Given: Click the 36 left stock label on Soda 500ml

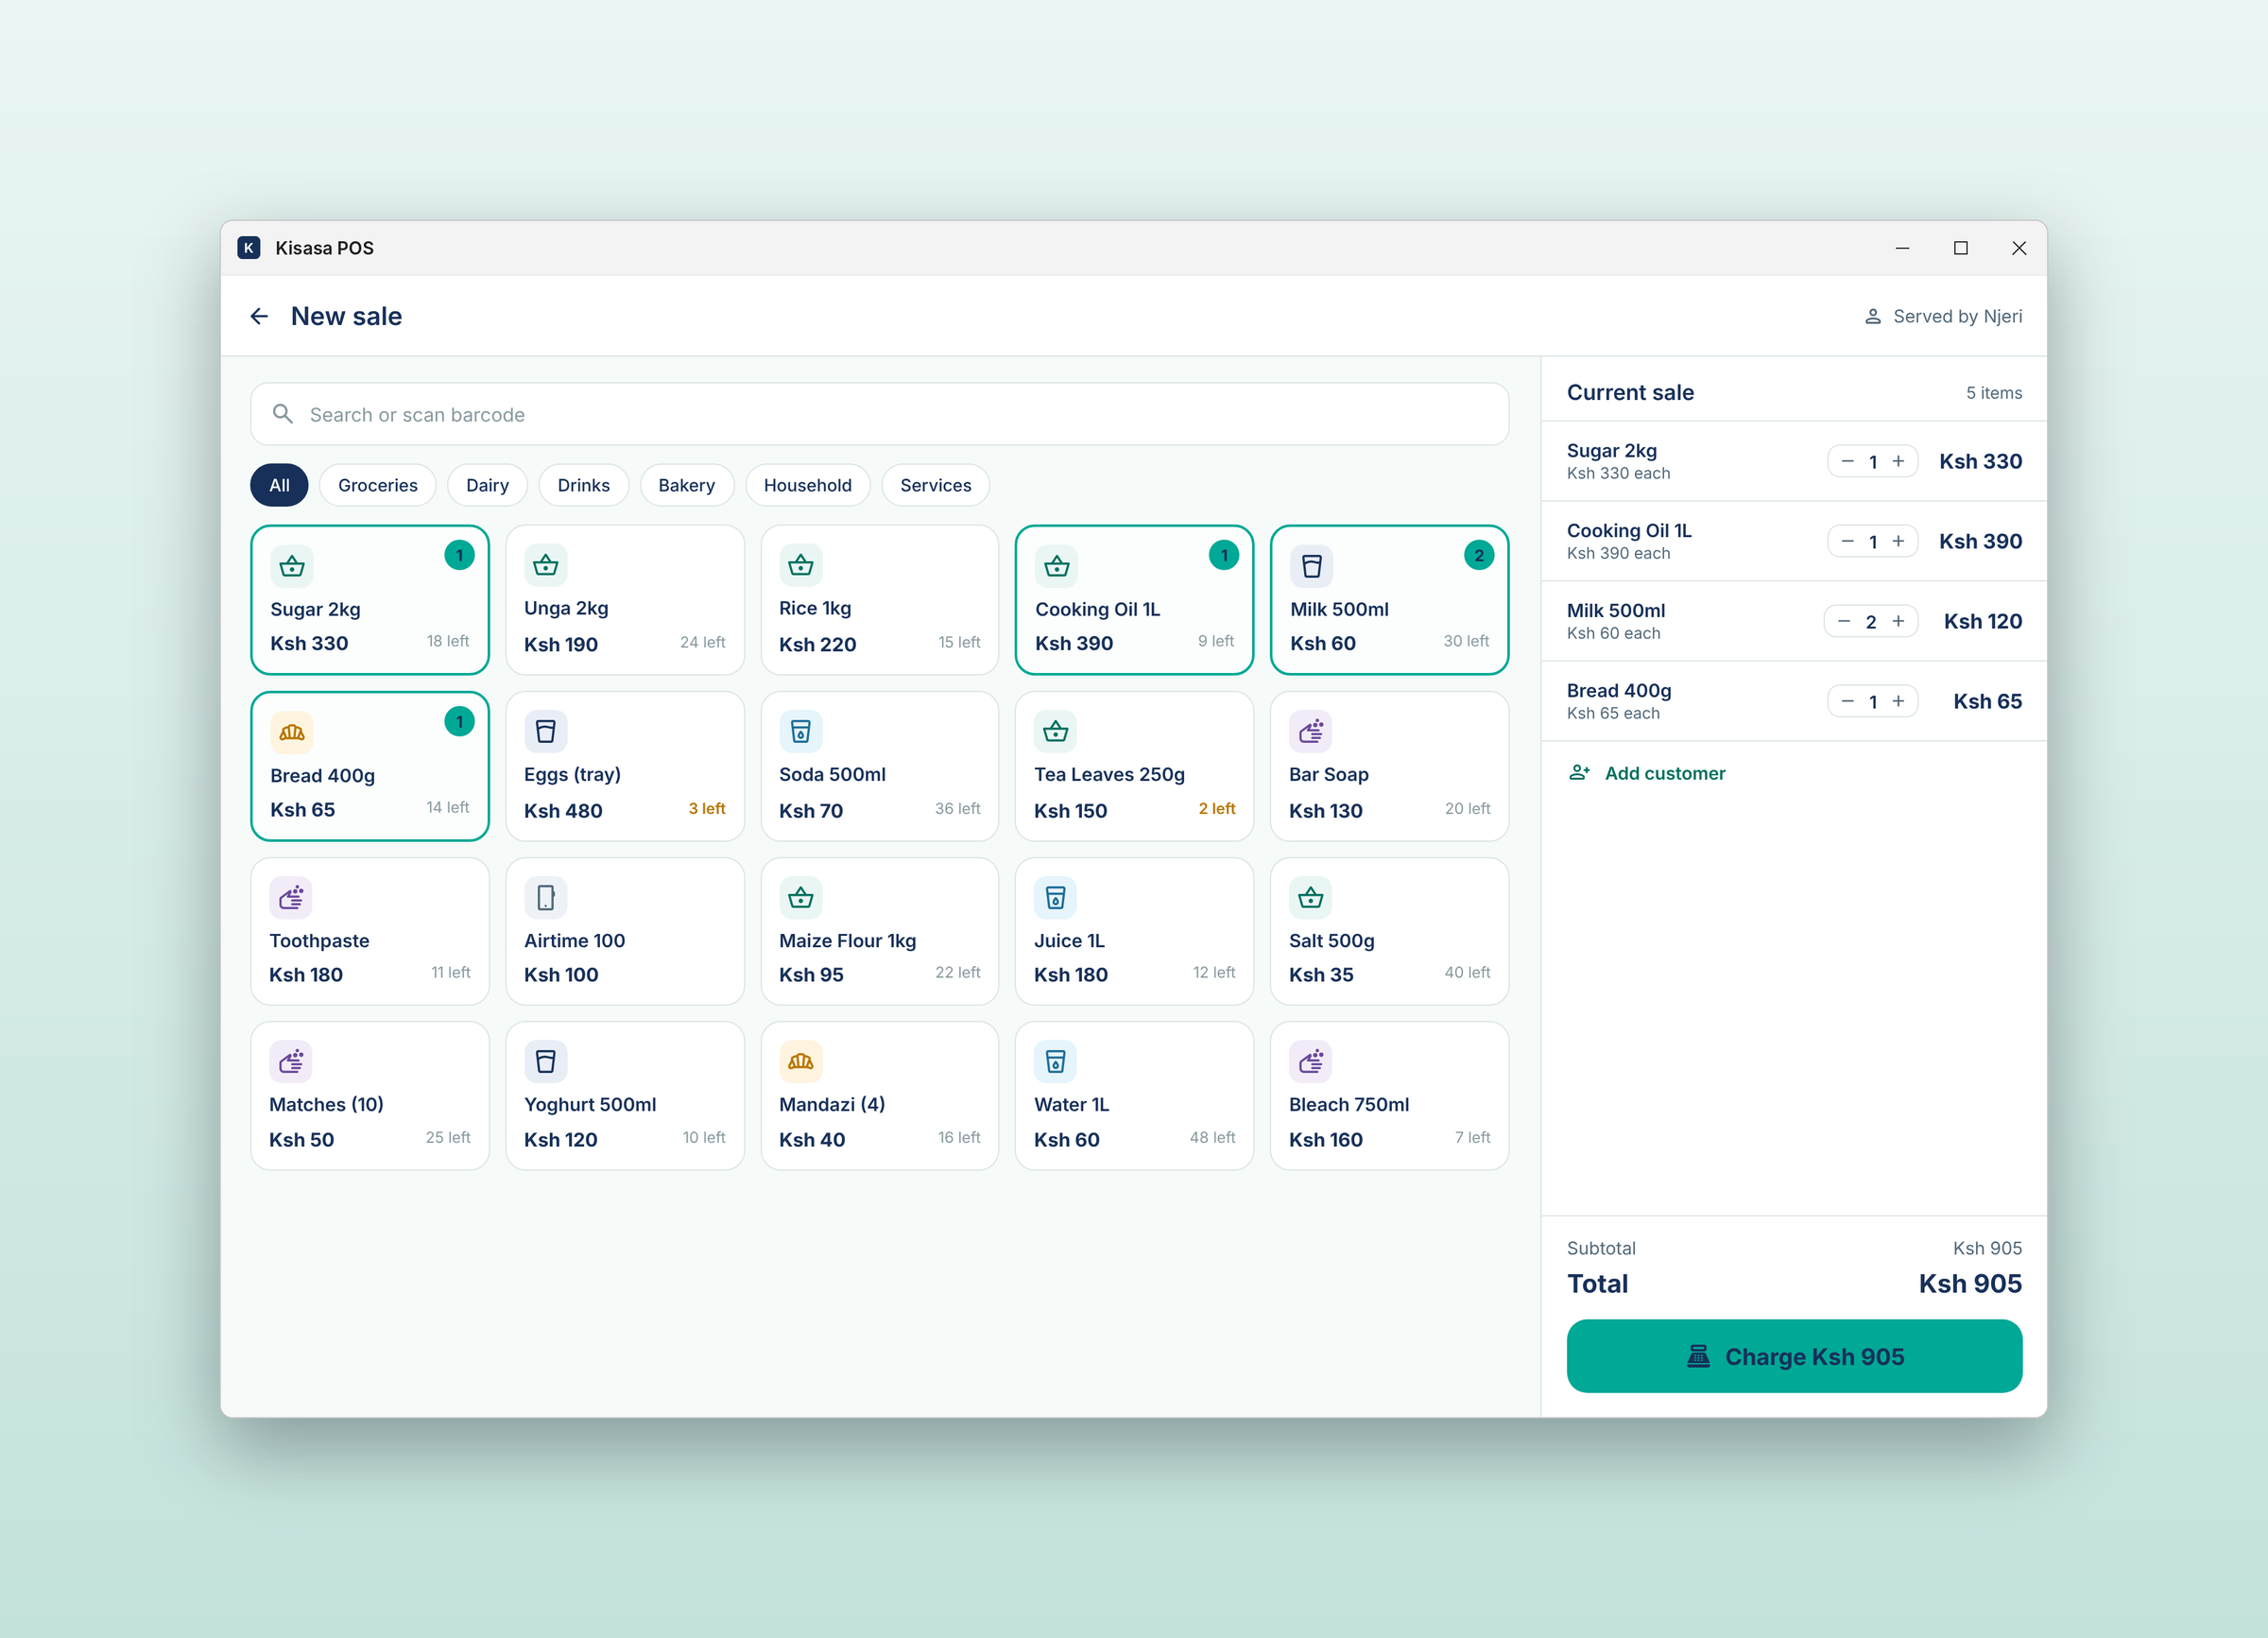Looking at the screenshot, I should 957,808.
